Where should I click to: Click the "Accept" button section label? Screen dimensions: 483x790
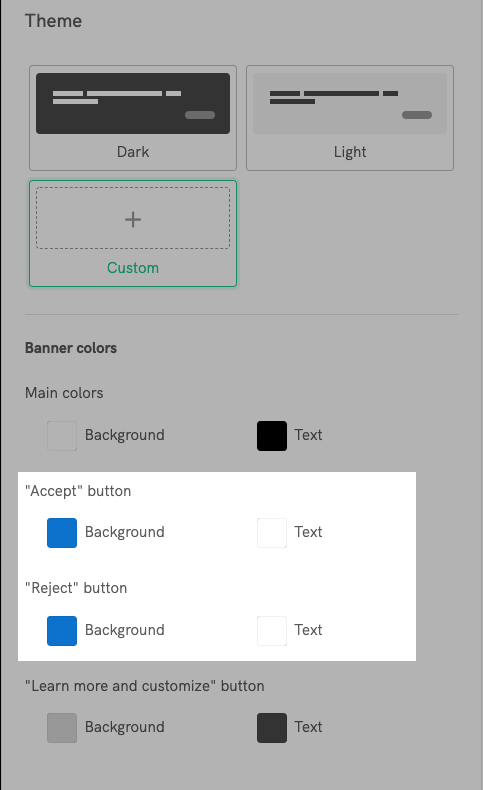point(78,491)
